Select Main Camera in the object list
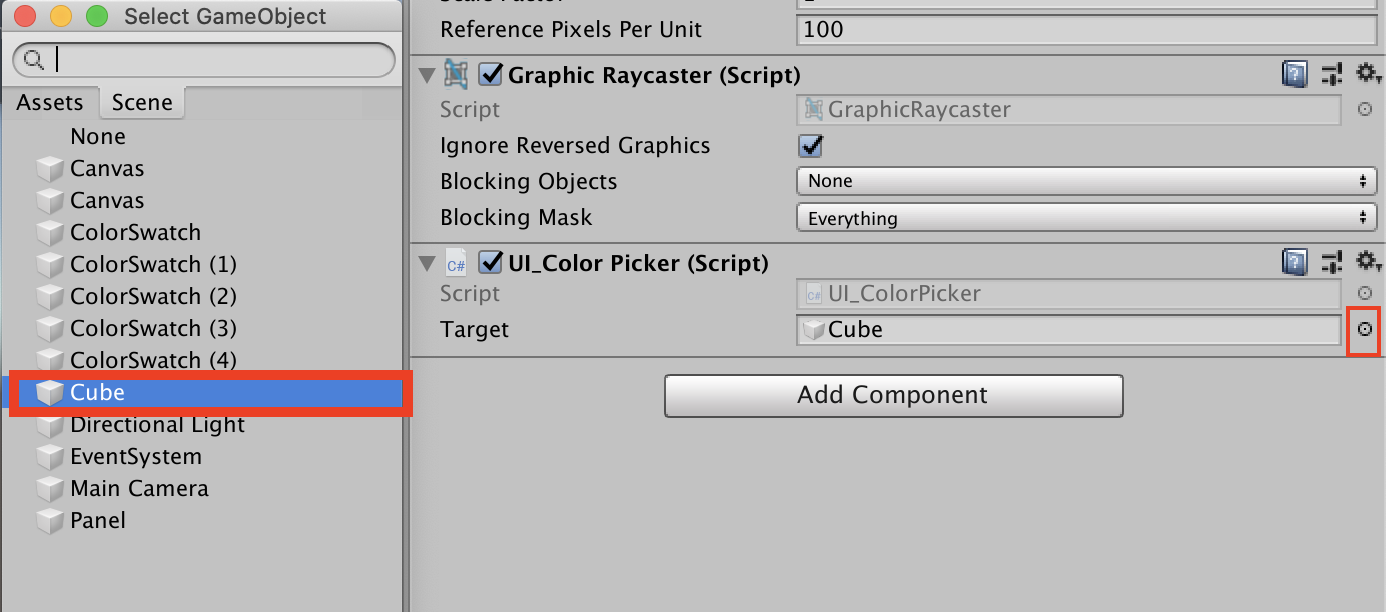The width and height of the screenshot is (1386, 612). click(139, 488)
